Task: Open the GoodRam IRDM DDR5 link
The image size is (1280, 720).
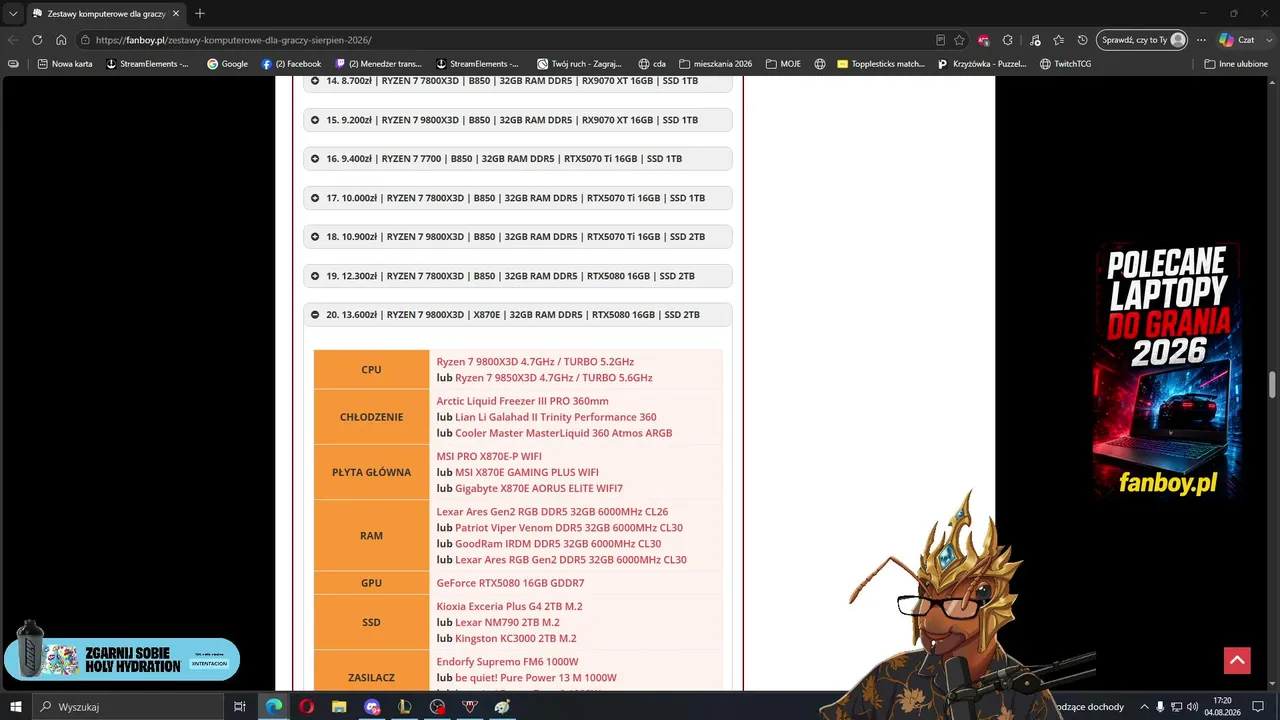Action: 558,543
